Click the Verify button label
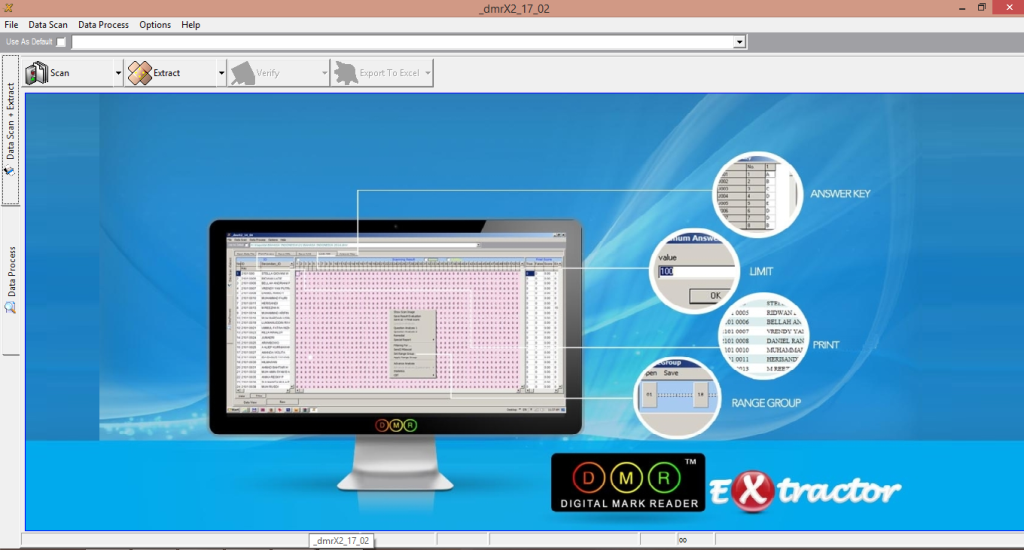The height and width of the screenshot is (550, 1024). coord(268,73)
